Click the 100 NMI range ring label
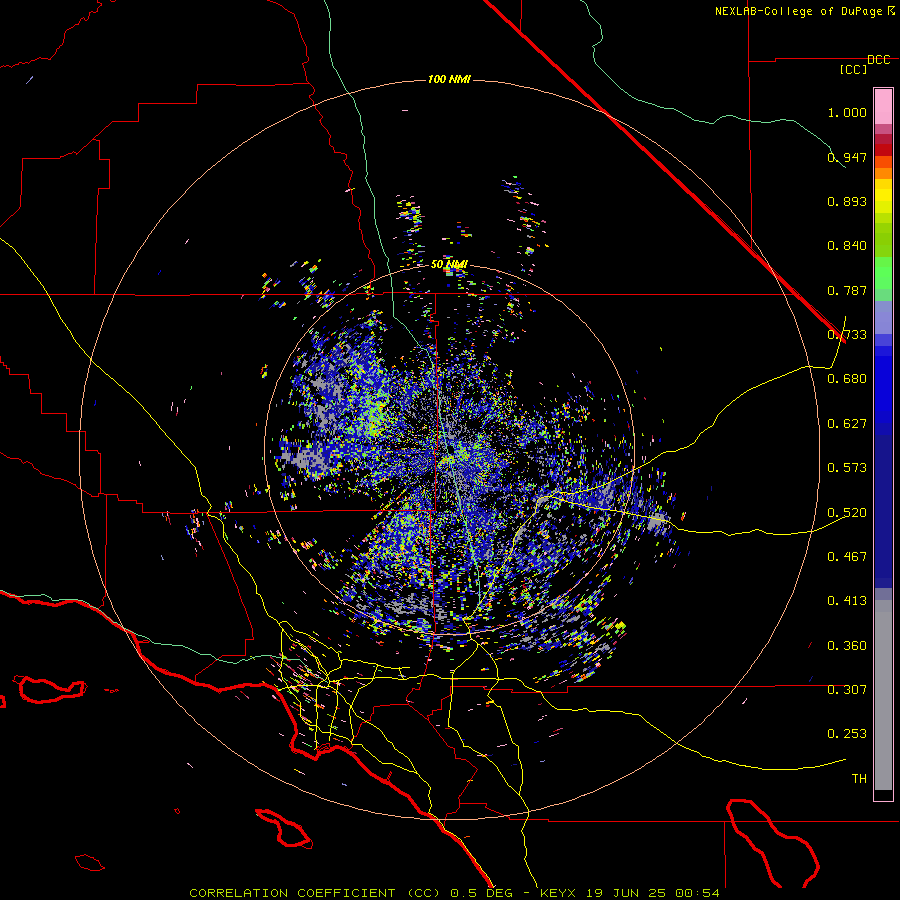The height and width of the screenshot is (900, 900). point(449,79)
